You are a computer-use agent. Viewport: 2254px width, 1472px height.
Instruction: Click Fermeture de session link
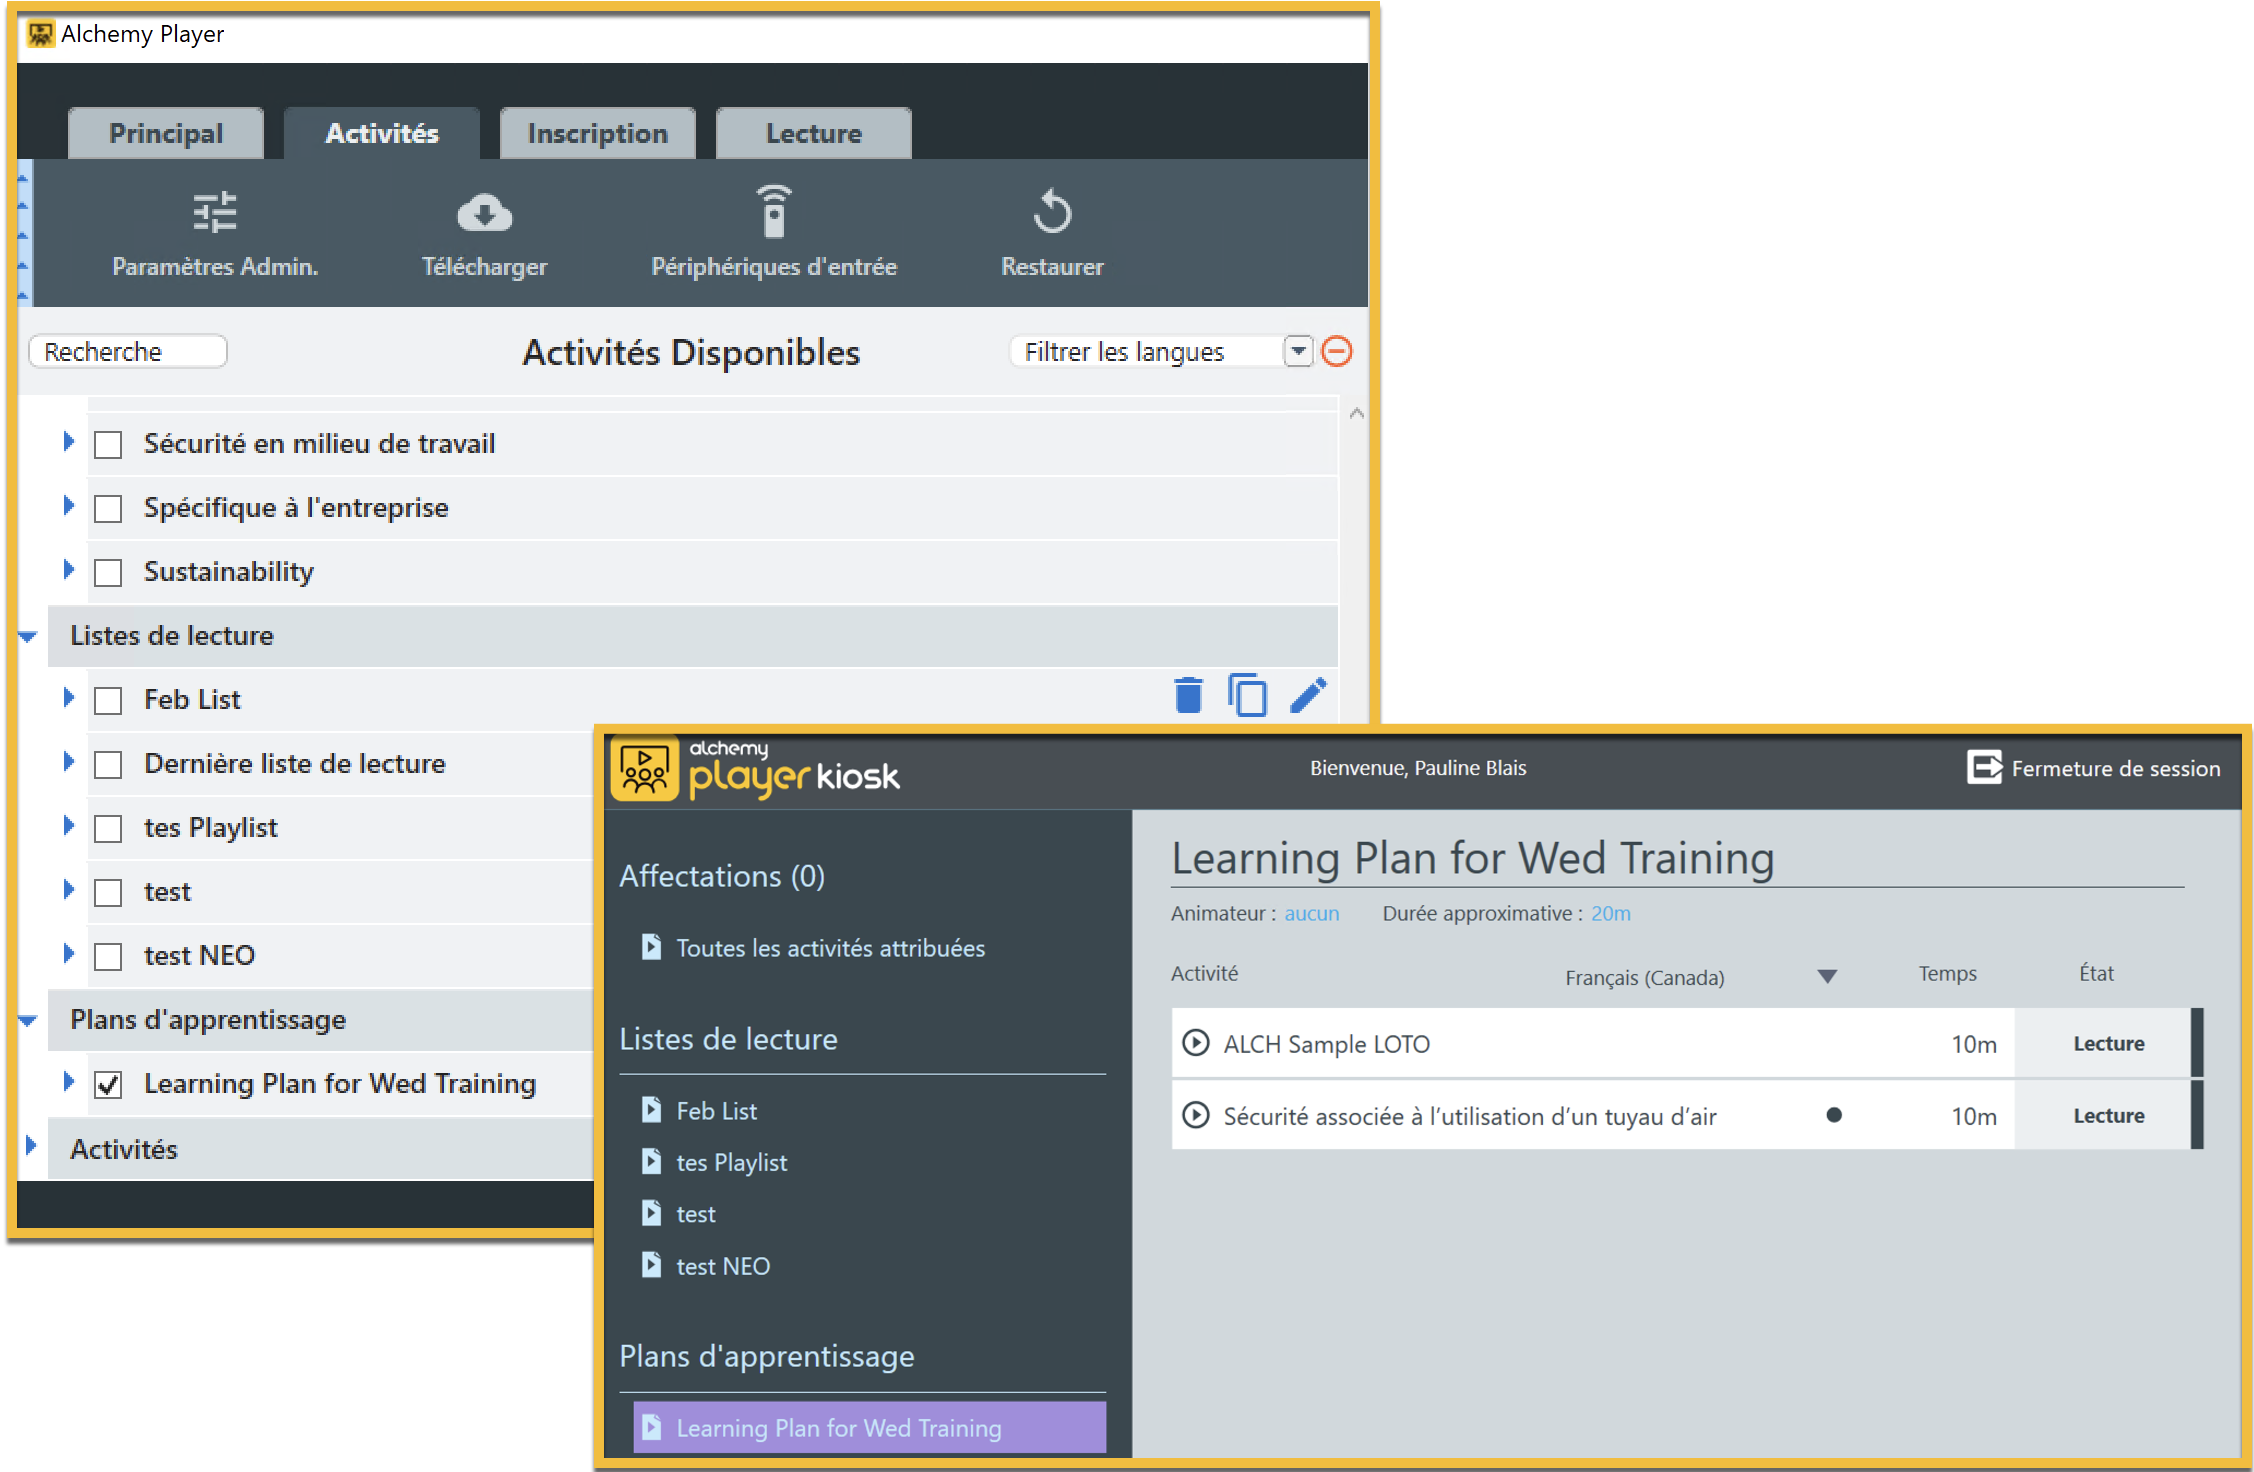point(2115,768)
